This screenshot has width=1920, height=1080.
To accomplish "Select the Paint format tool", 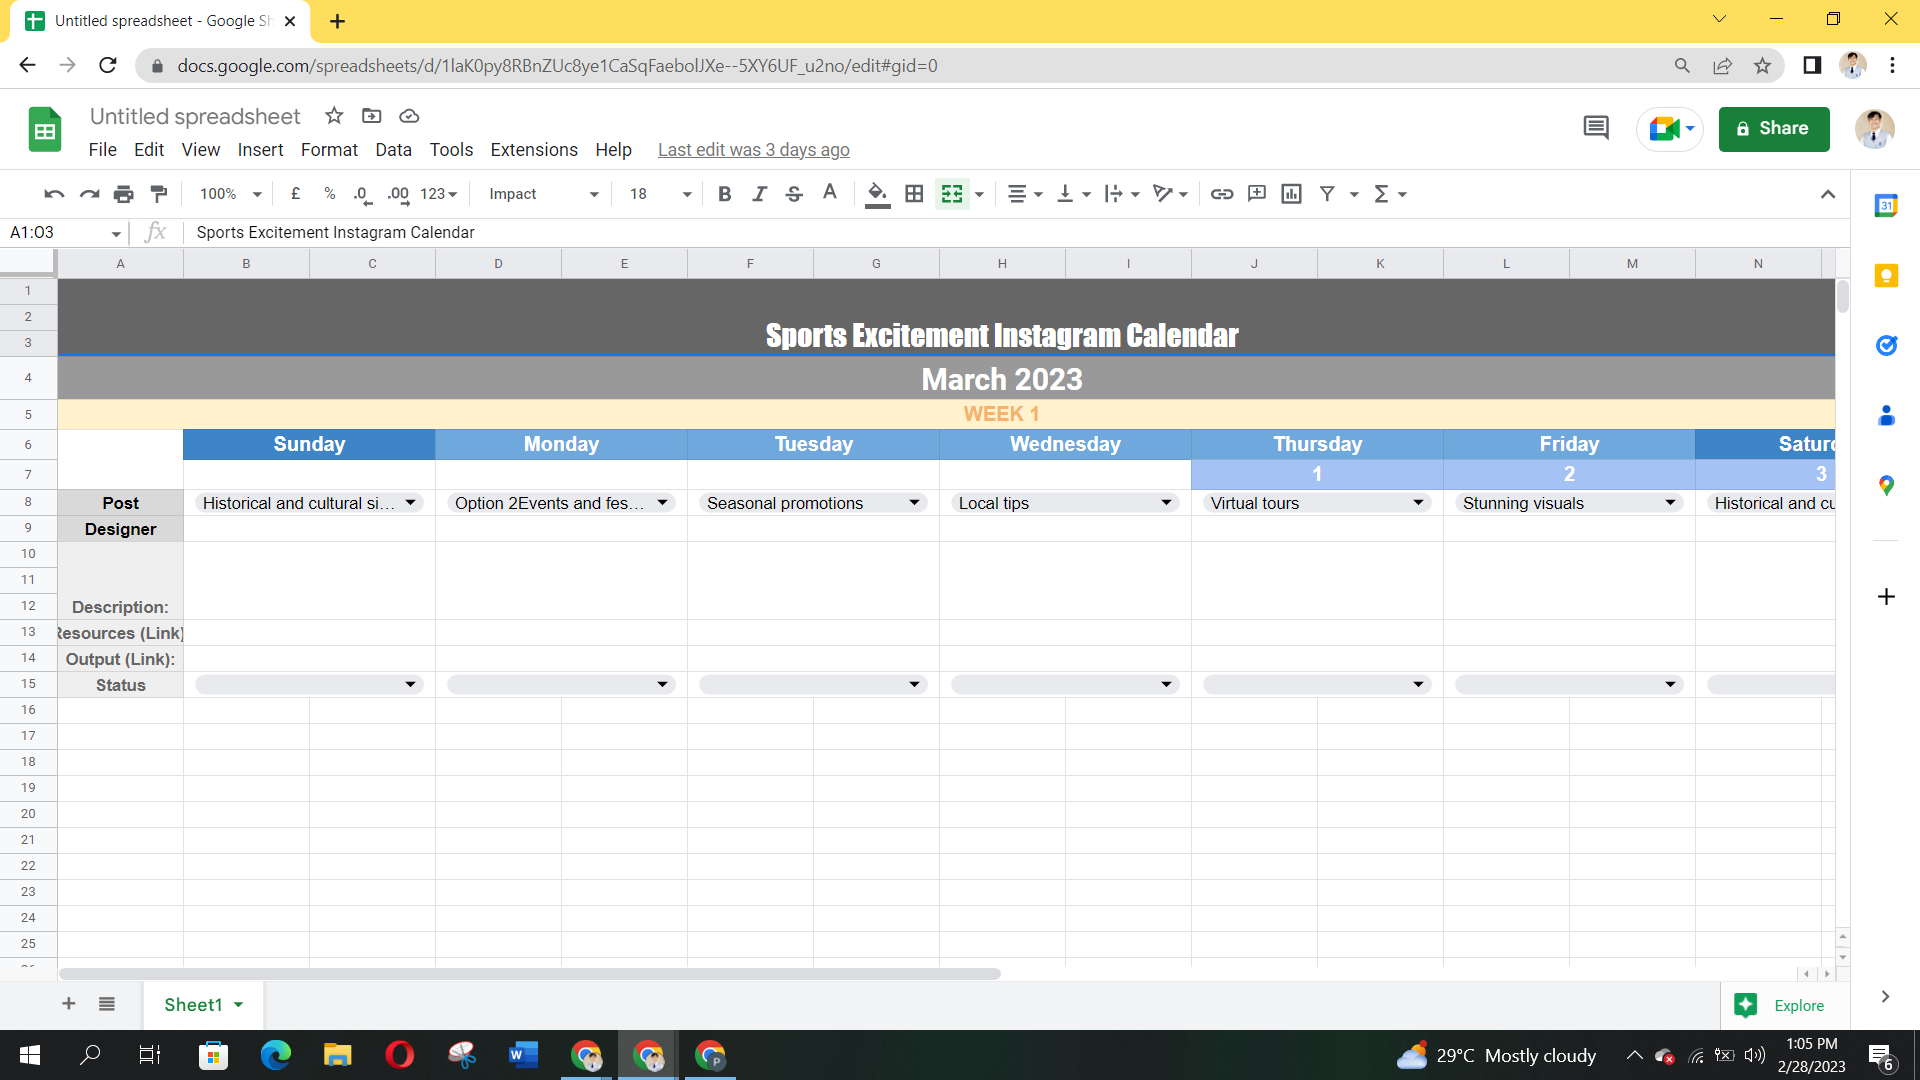I will tap(159, 194).
